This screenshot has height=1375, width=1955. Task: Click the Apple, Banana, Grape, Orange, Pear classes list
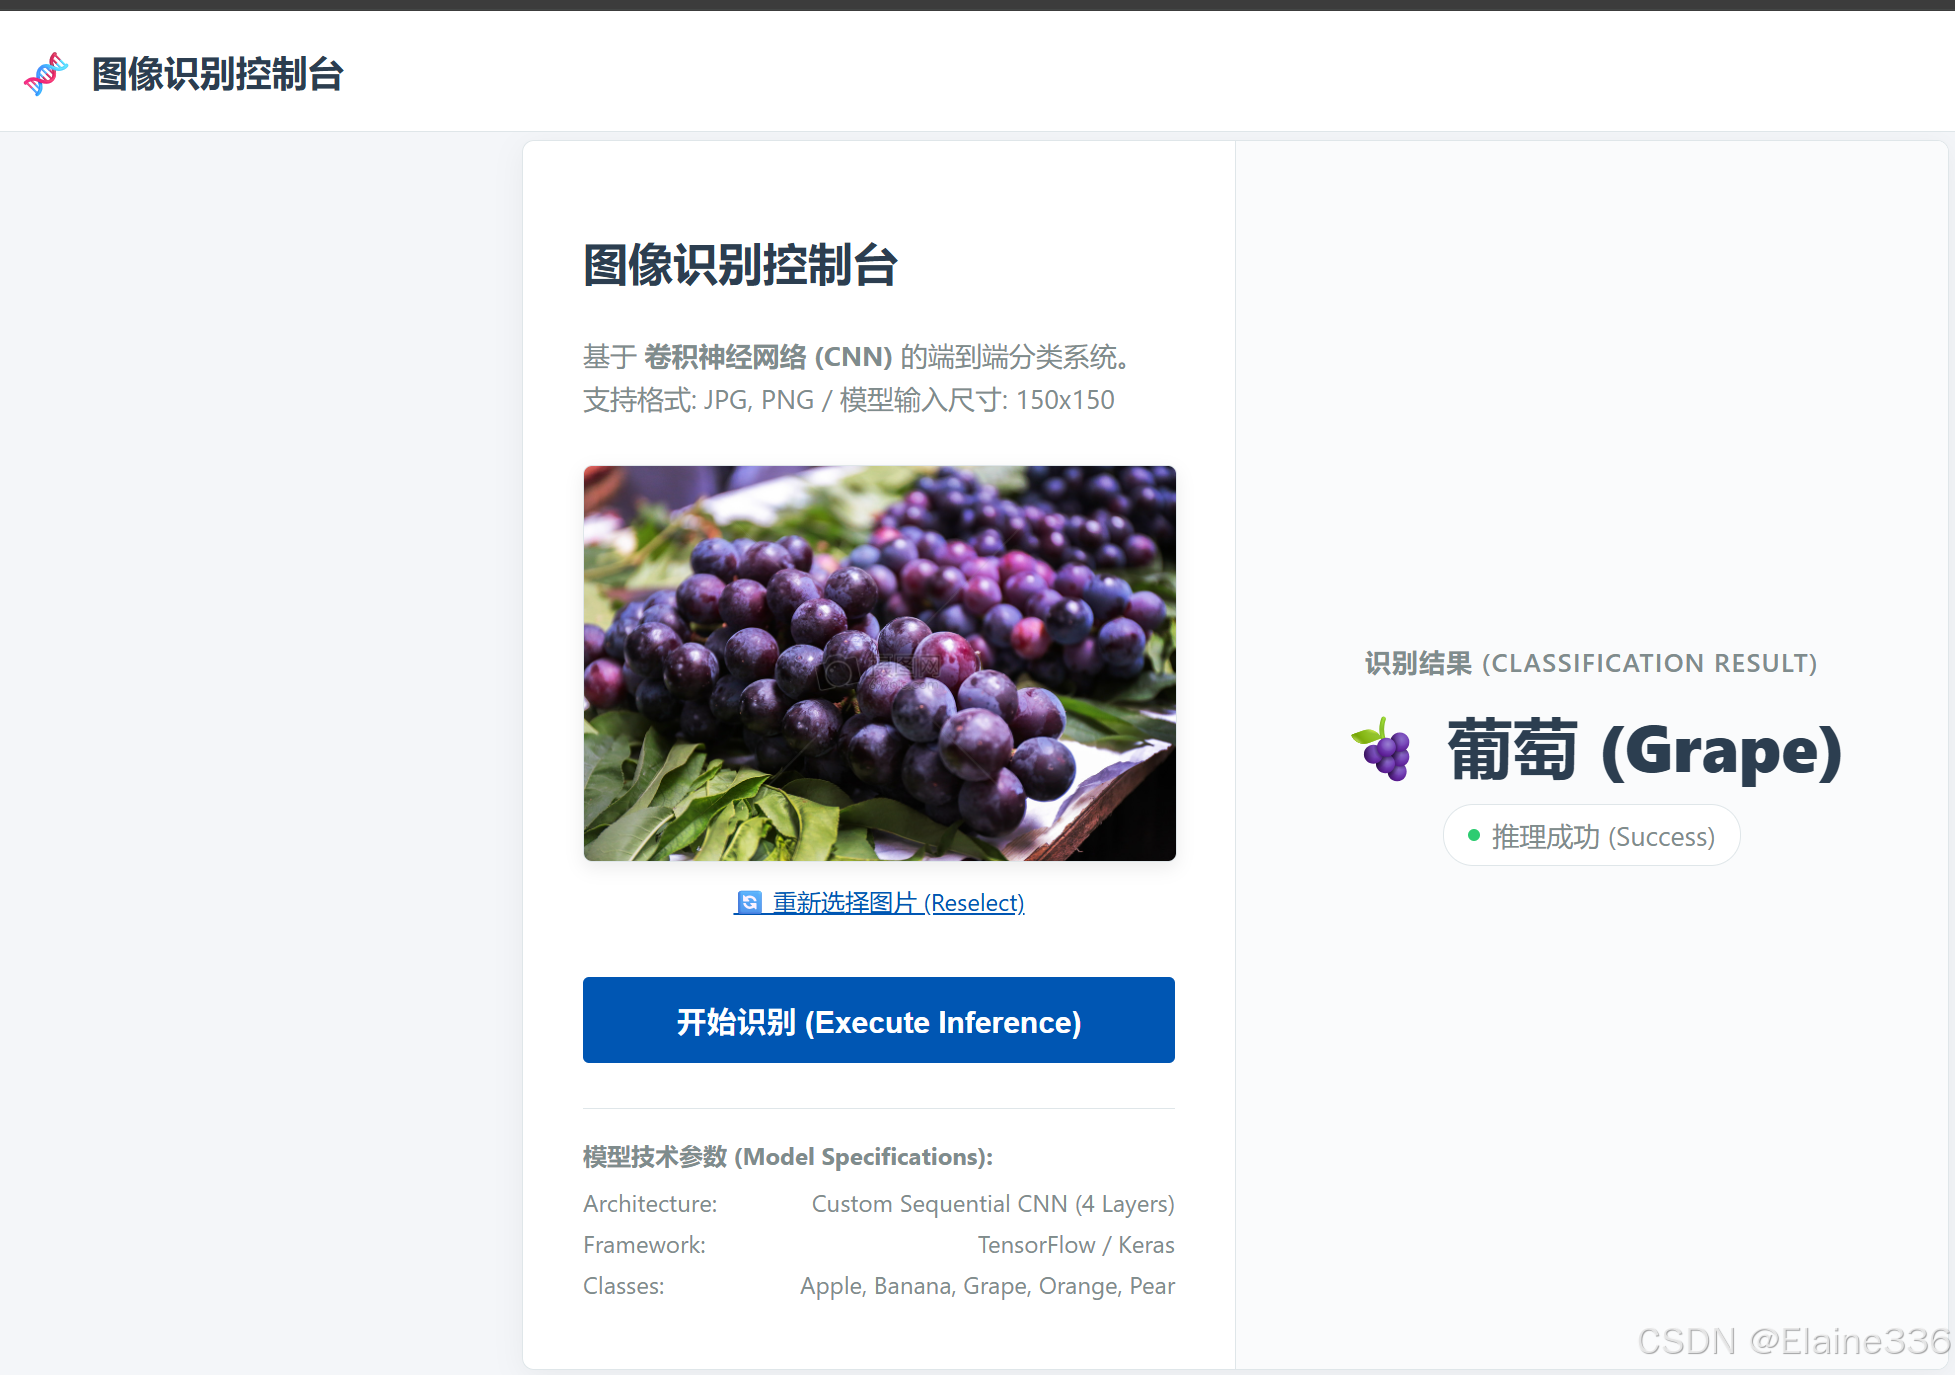pyautogui.click(x=986, y=1286)
